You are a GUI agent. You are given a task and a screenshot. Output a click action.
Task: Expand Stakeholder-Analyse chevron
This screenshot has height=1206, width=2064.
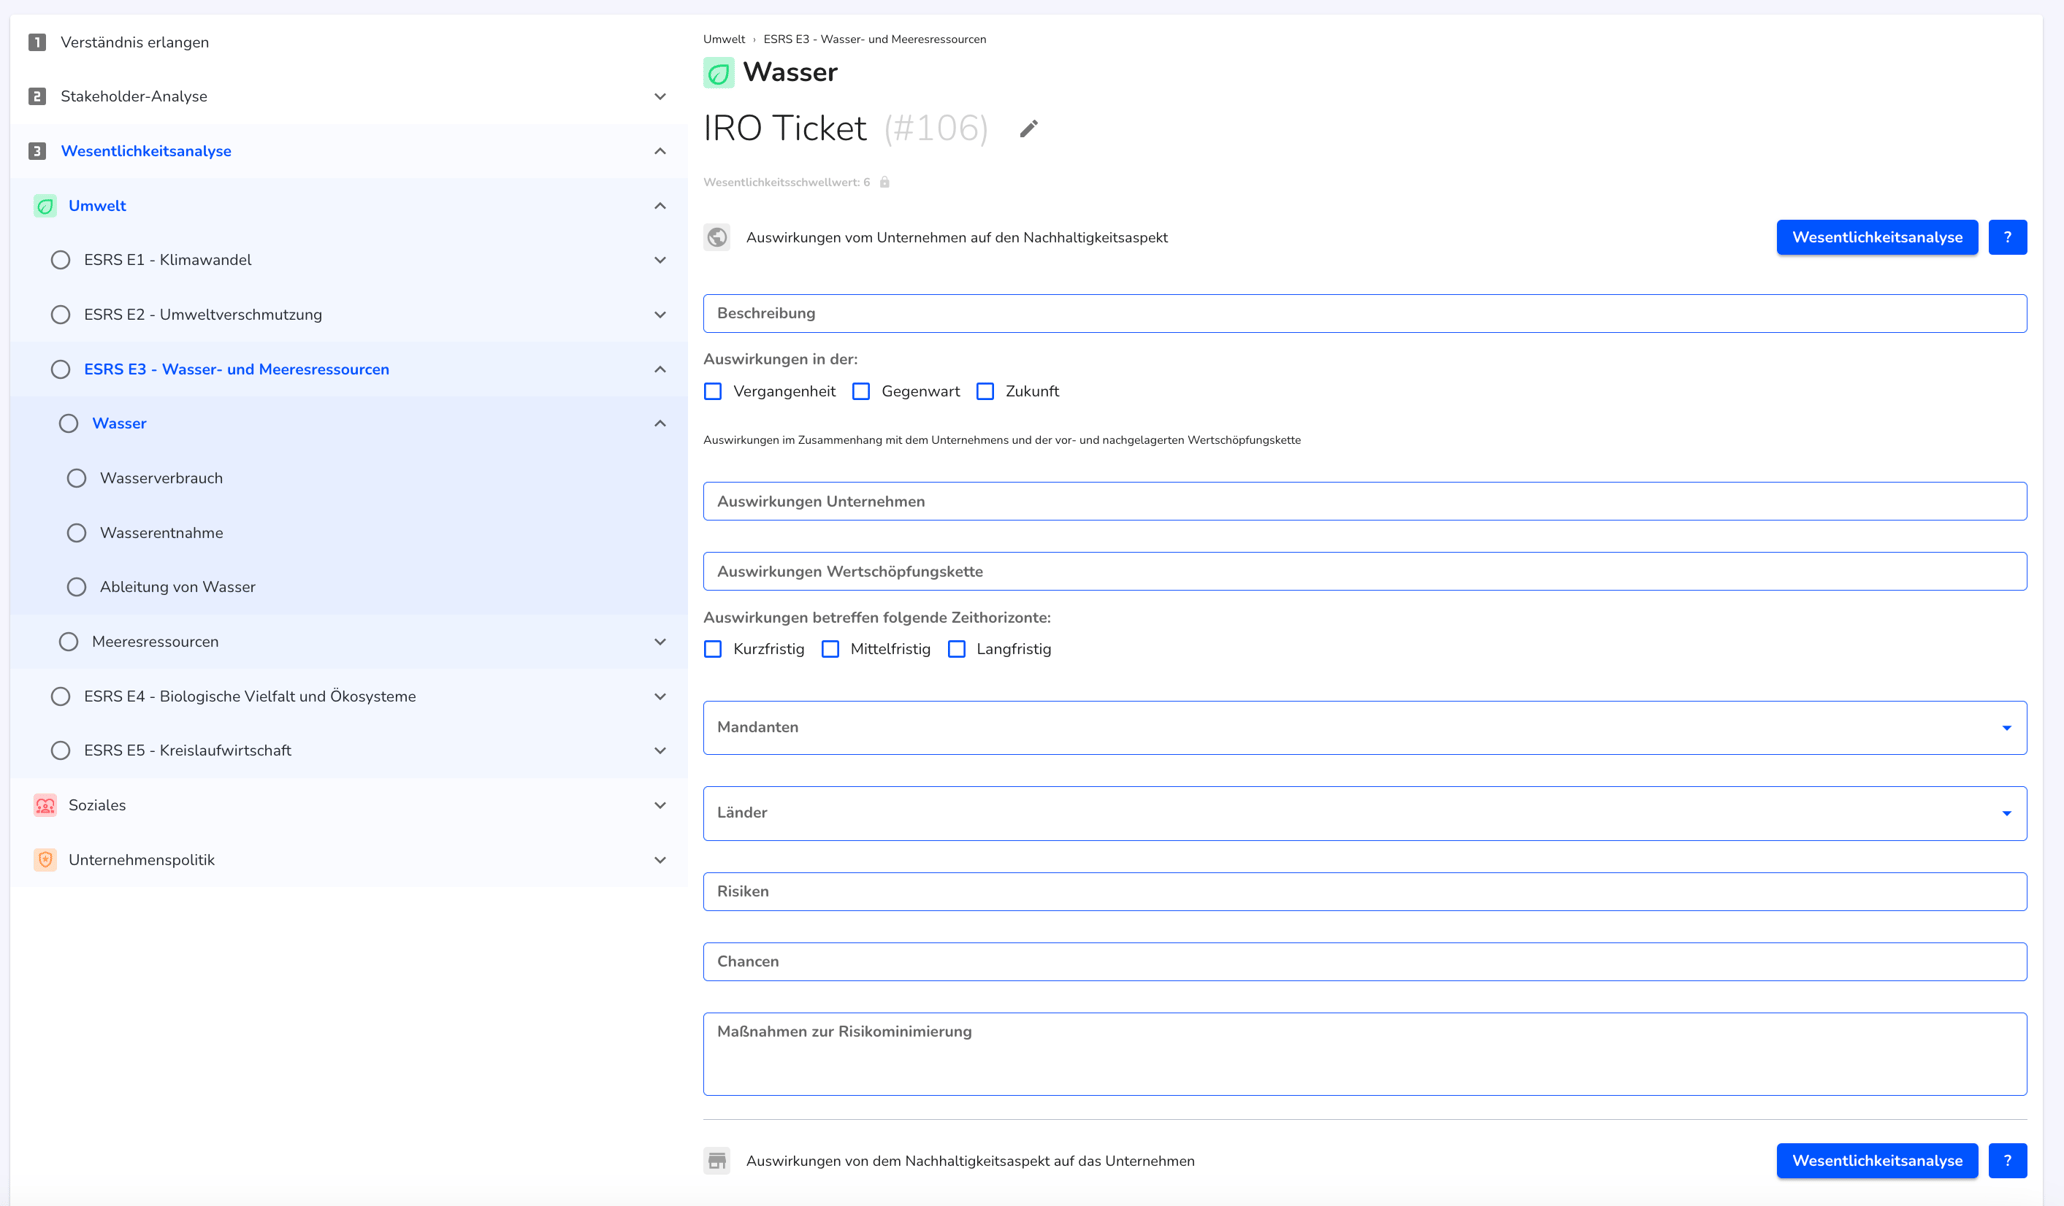660,97
